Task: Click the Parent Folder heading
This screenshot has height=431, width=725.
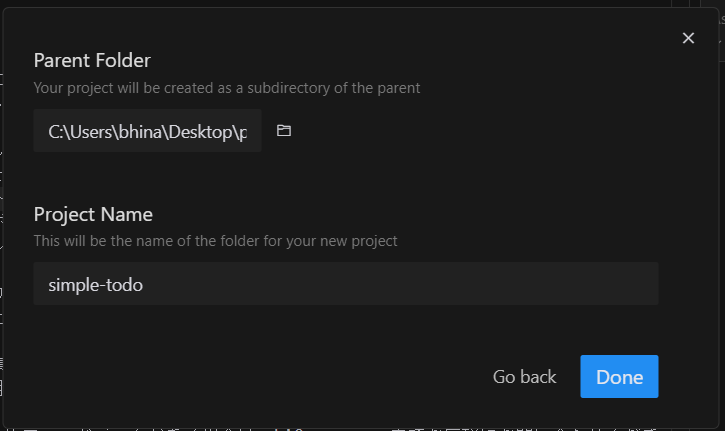Action: pyautogui.click(x=92, y=60)
